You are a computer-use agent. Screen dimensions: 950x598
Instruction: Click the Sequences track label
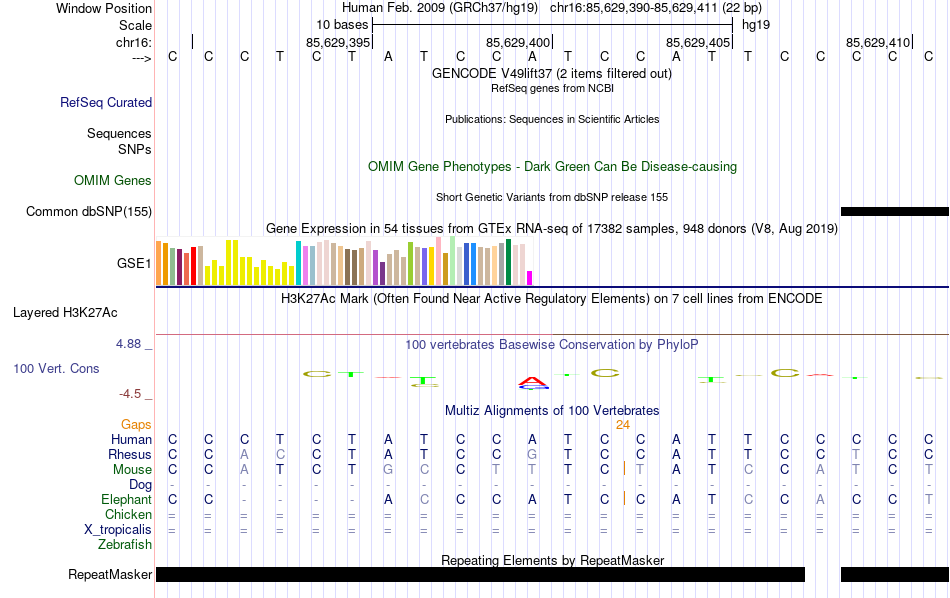119,133
